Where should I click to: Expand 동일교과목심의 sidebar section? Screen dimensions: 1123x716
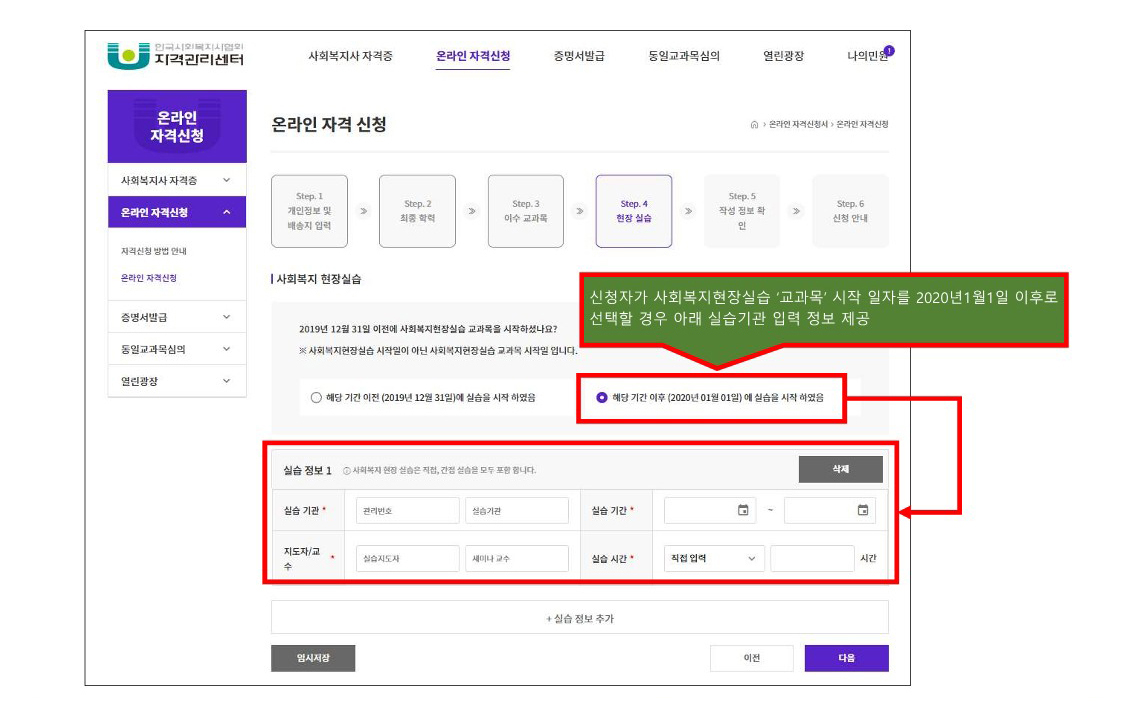(x=177, y=349)
